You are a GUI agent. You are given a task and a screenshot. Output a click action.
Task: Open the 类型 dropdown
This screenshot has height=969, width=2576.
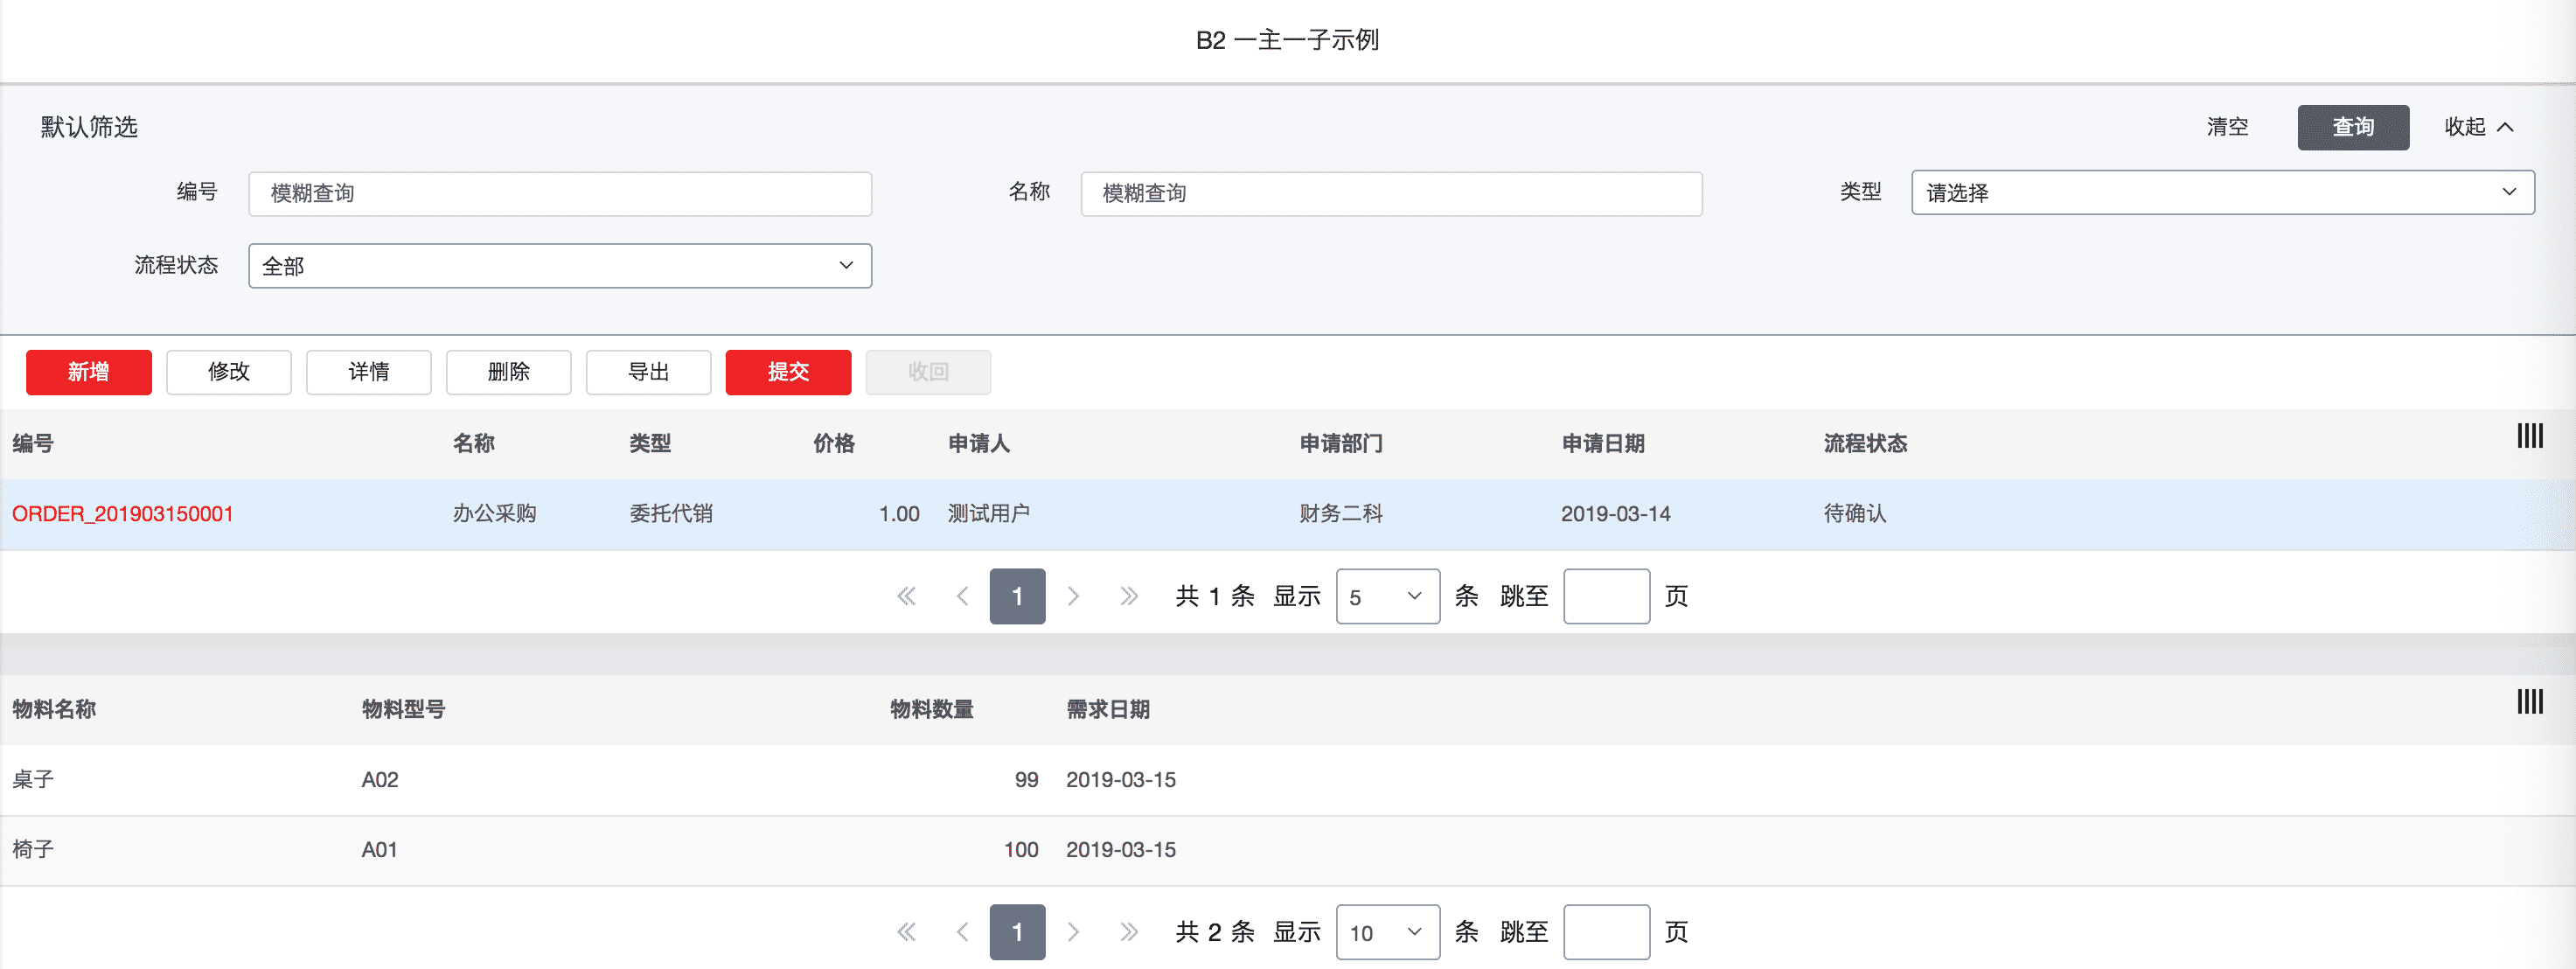2222,193
